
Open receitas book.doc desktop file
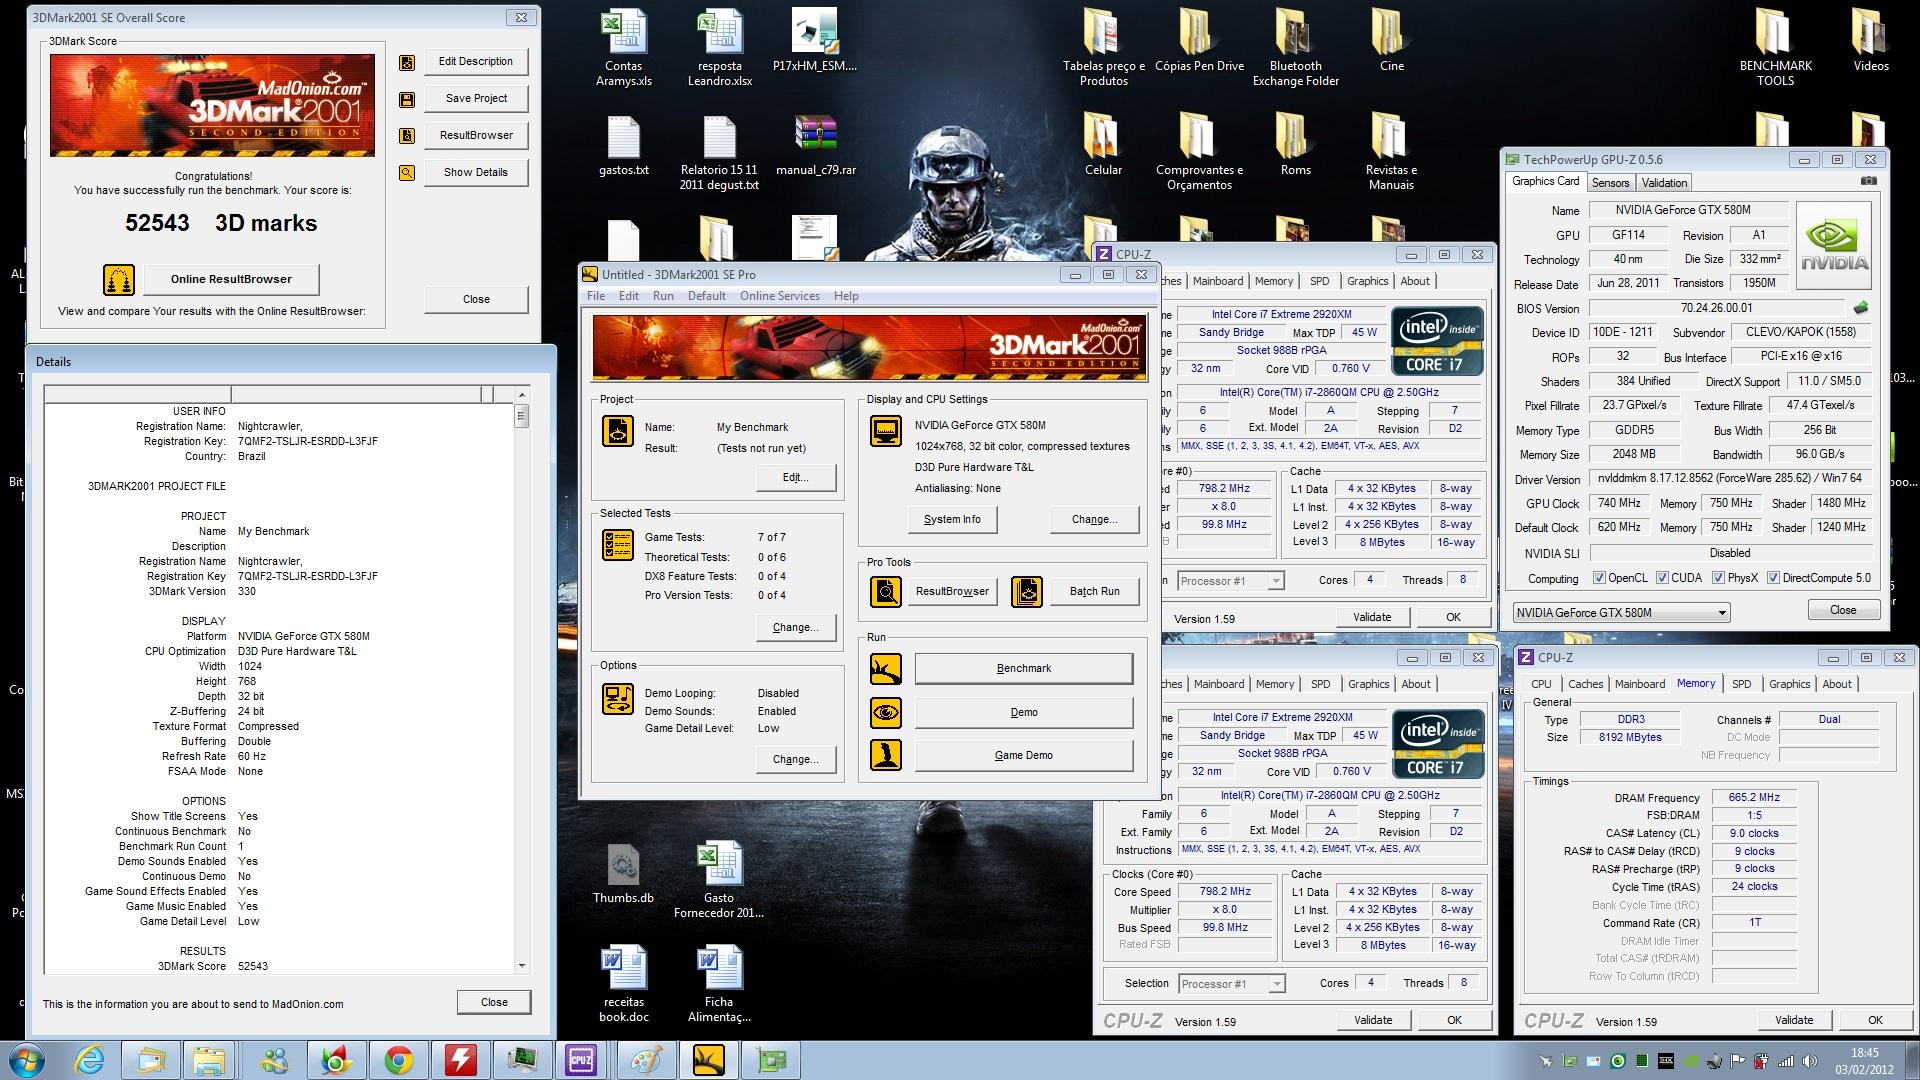(x=624, y=985)
